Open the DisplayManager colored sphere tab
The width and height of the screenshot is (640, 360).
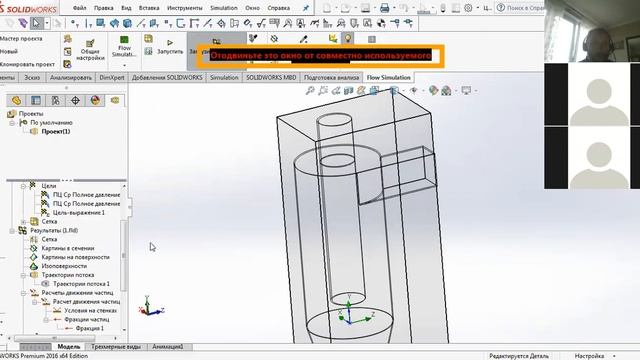pyautogui.click(x=95, y=100)
